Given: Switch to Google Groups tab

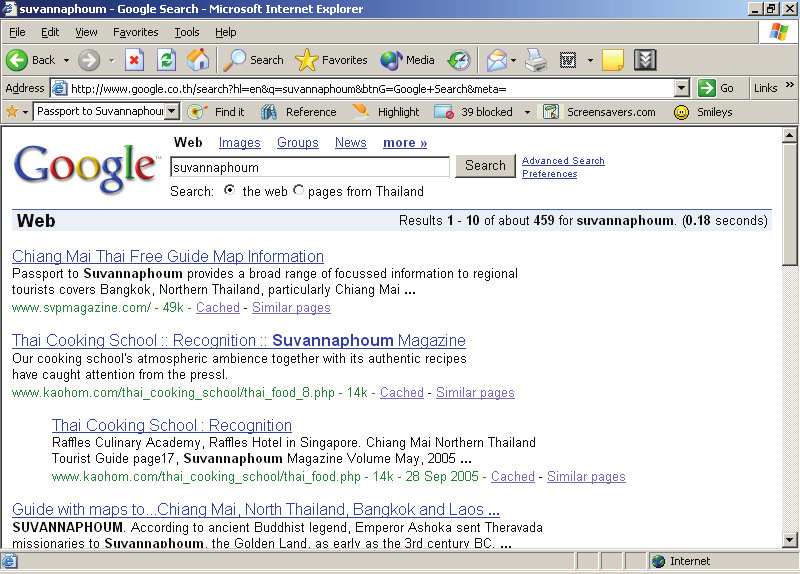Looking at the screenshot, I should click(298, 143).
